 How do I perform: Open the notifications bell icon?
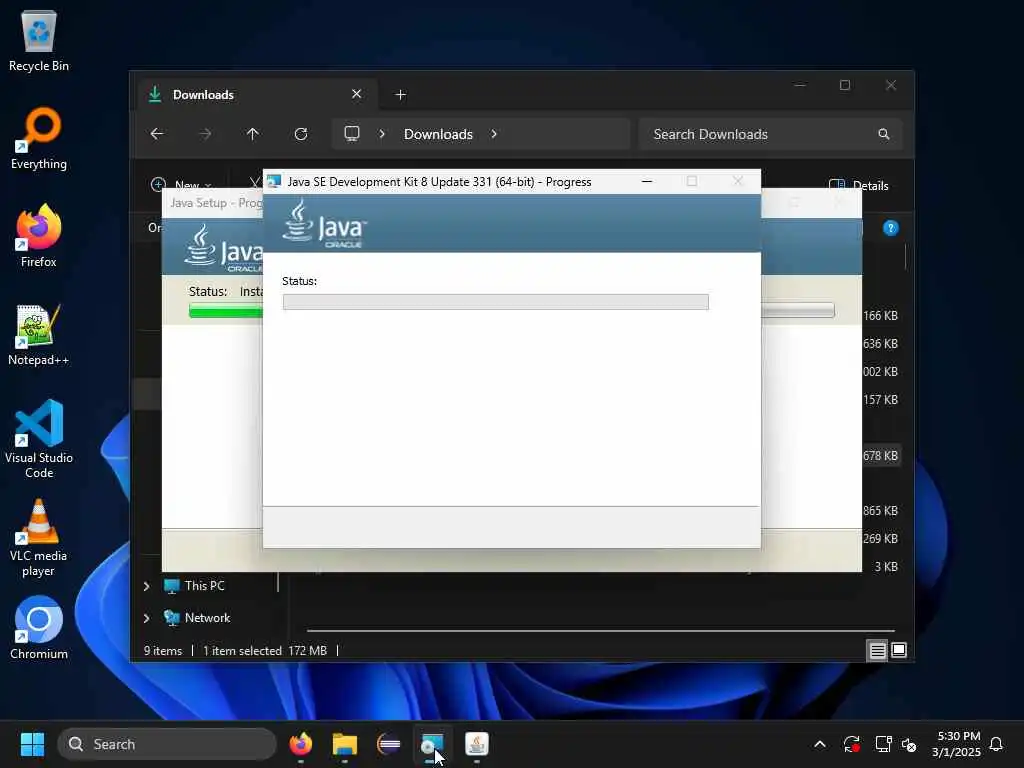[x=996, y=744]
